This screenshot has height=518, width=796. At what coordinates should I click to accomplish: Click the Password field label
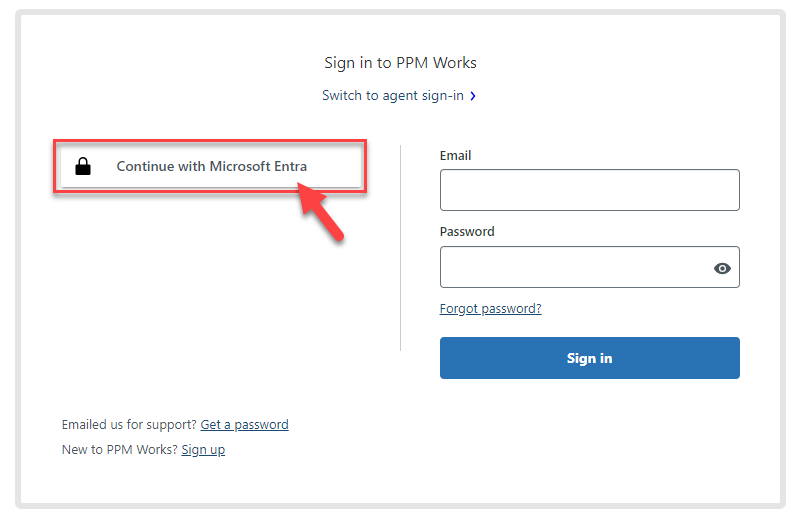467,232
